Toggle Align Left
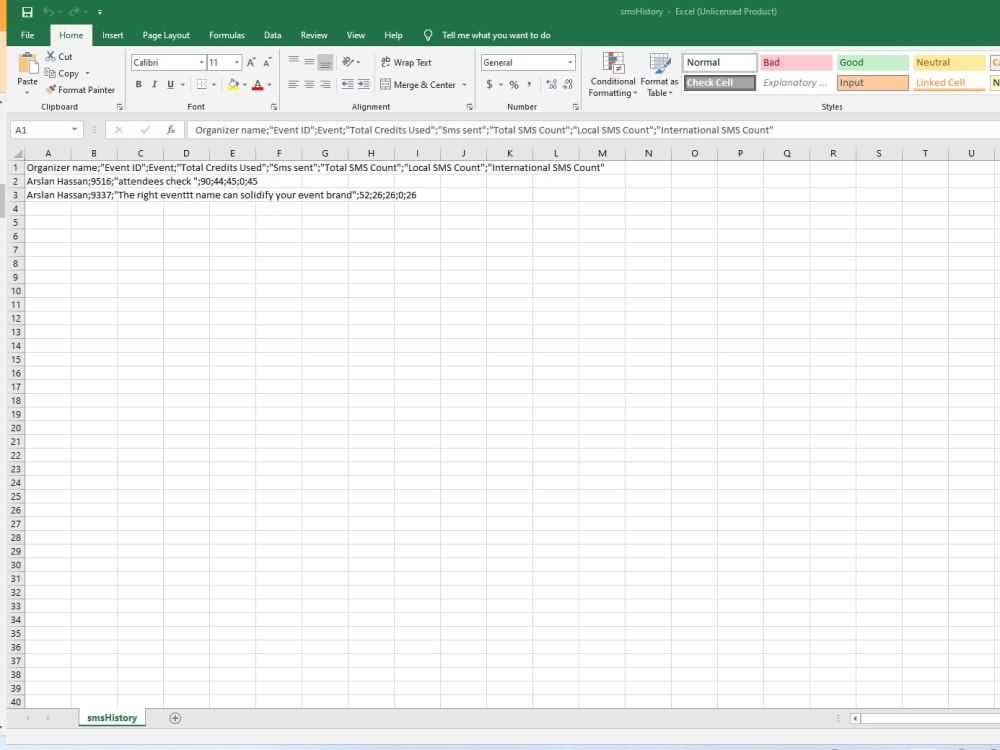 pyautogui.click(x=293, y=84)
